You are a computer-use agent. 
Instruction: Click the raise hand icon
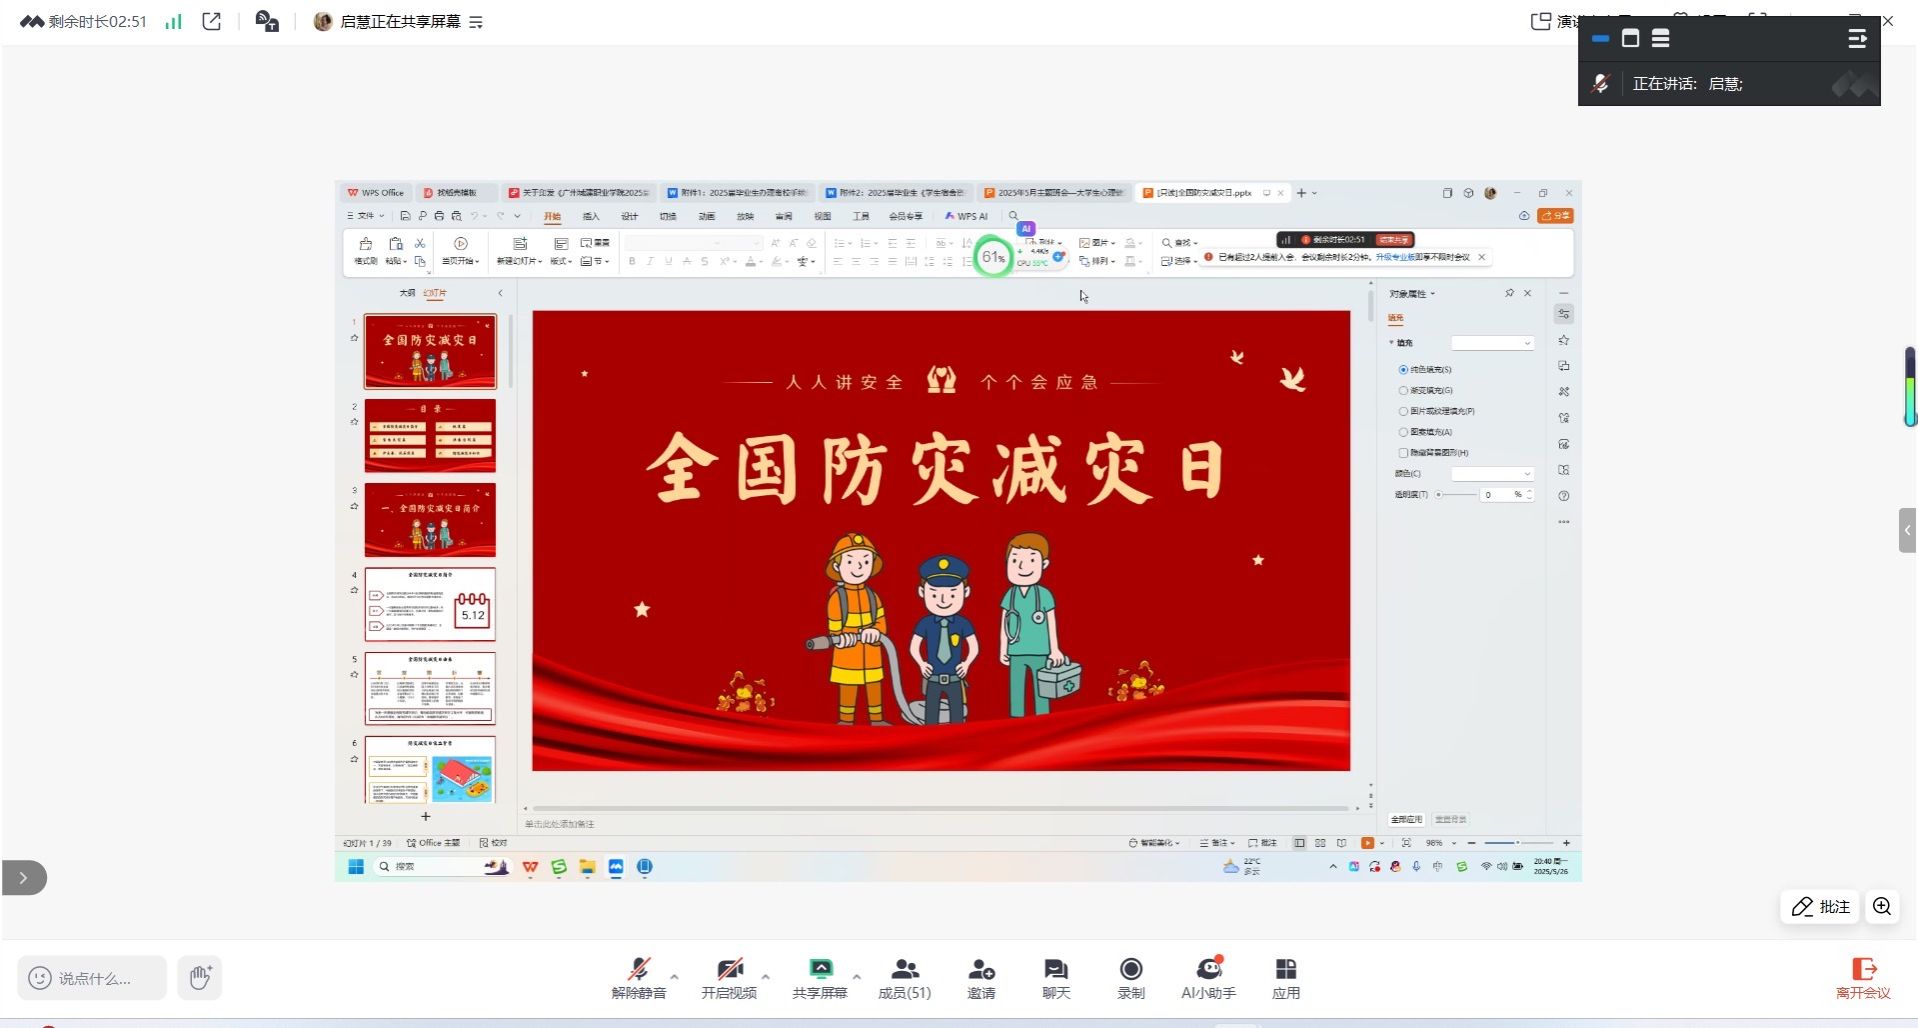[x=200, y=977]
